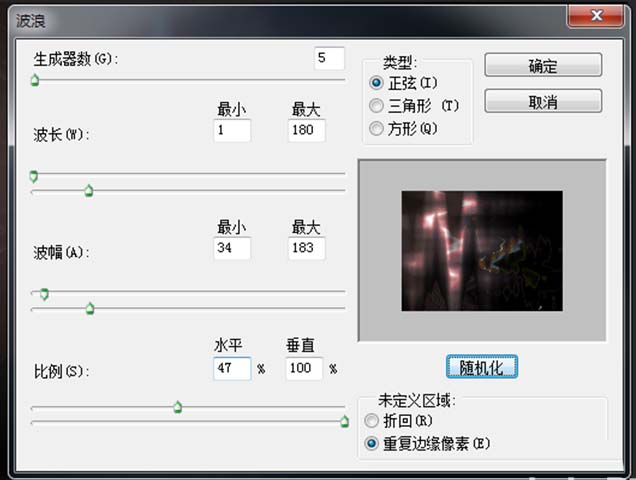
Task: Click the 波幅 minimum field showing 34
Action: click(232, 248)
